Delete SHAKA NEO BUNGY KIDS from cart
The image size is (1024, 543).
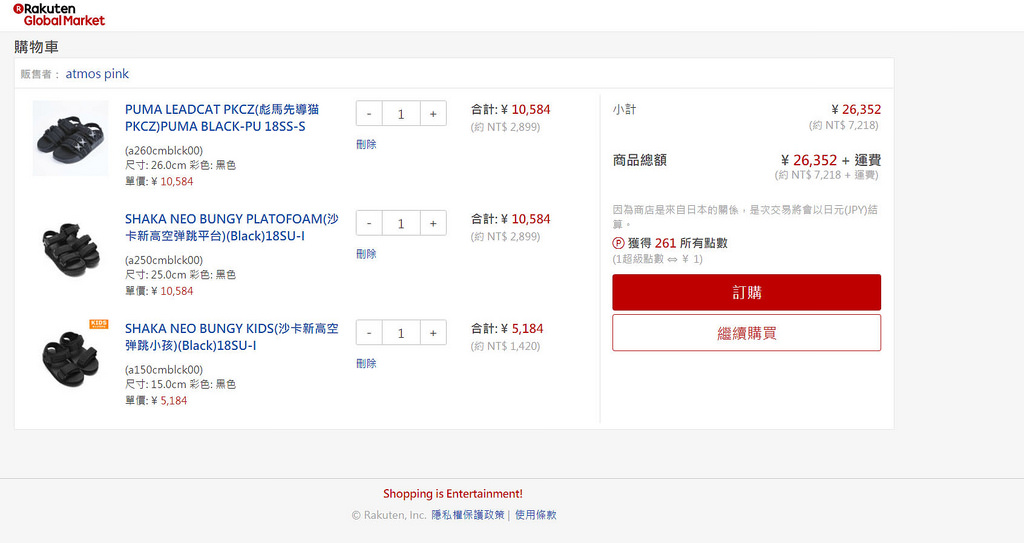[366, 363]
